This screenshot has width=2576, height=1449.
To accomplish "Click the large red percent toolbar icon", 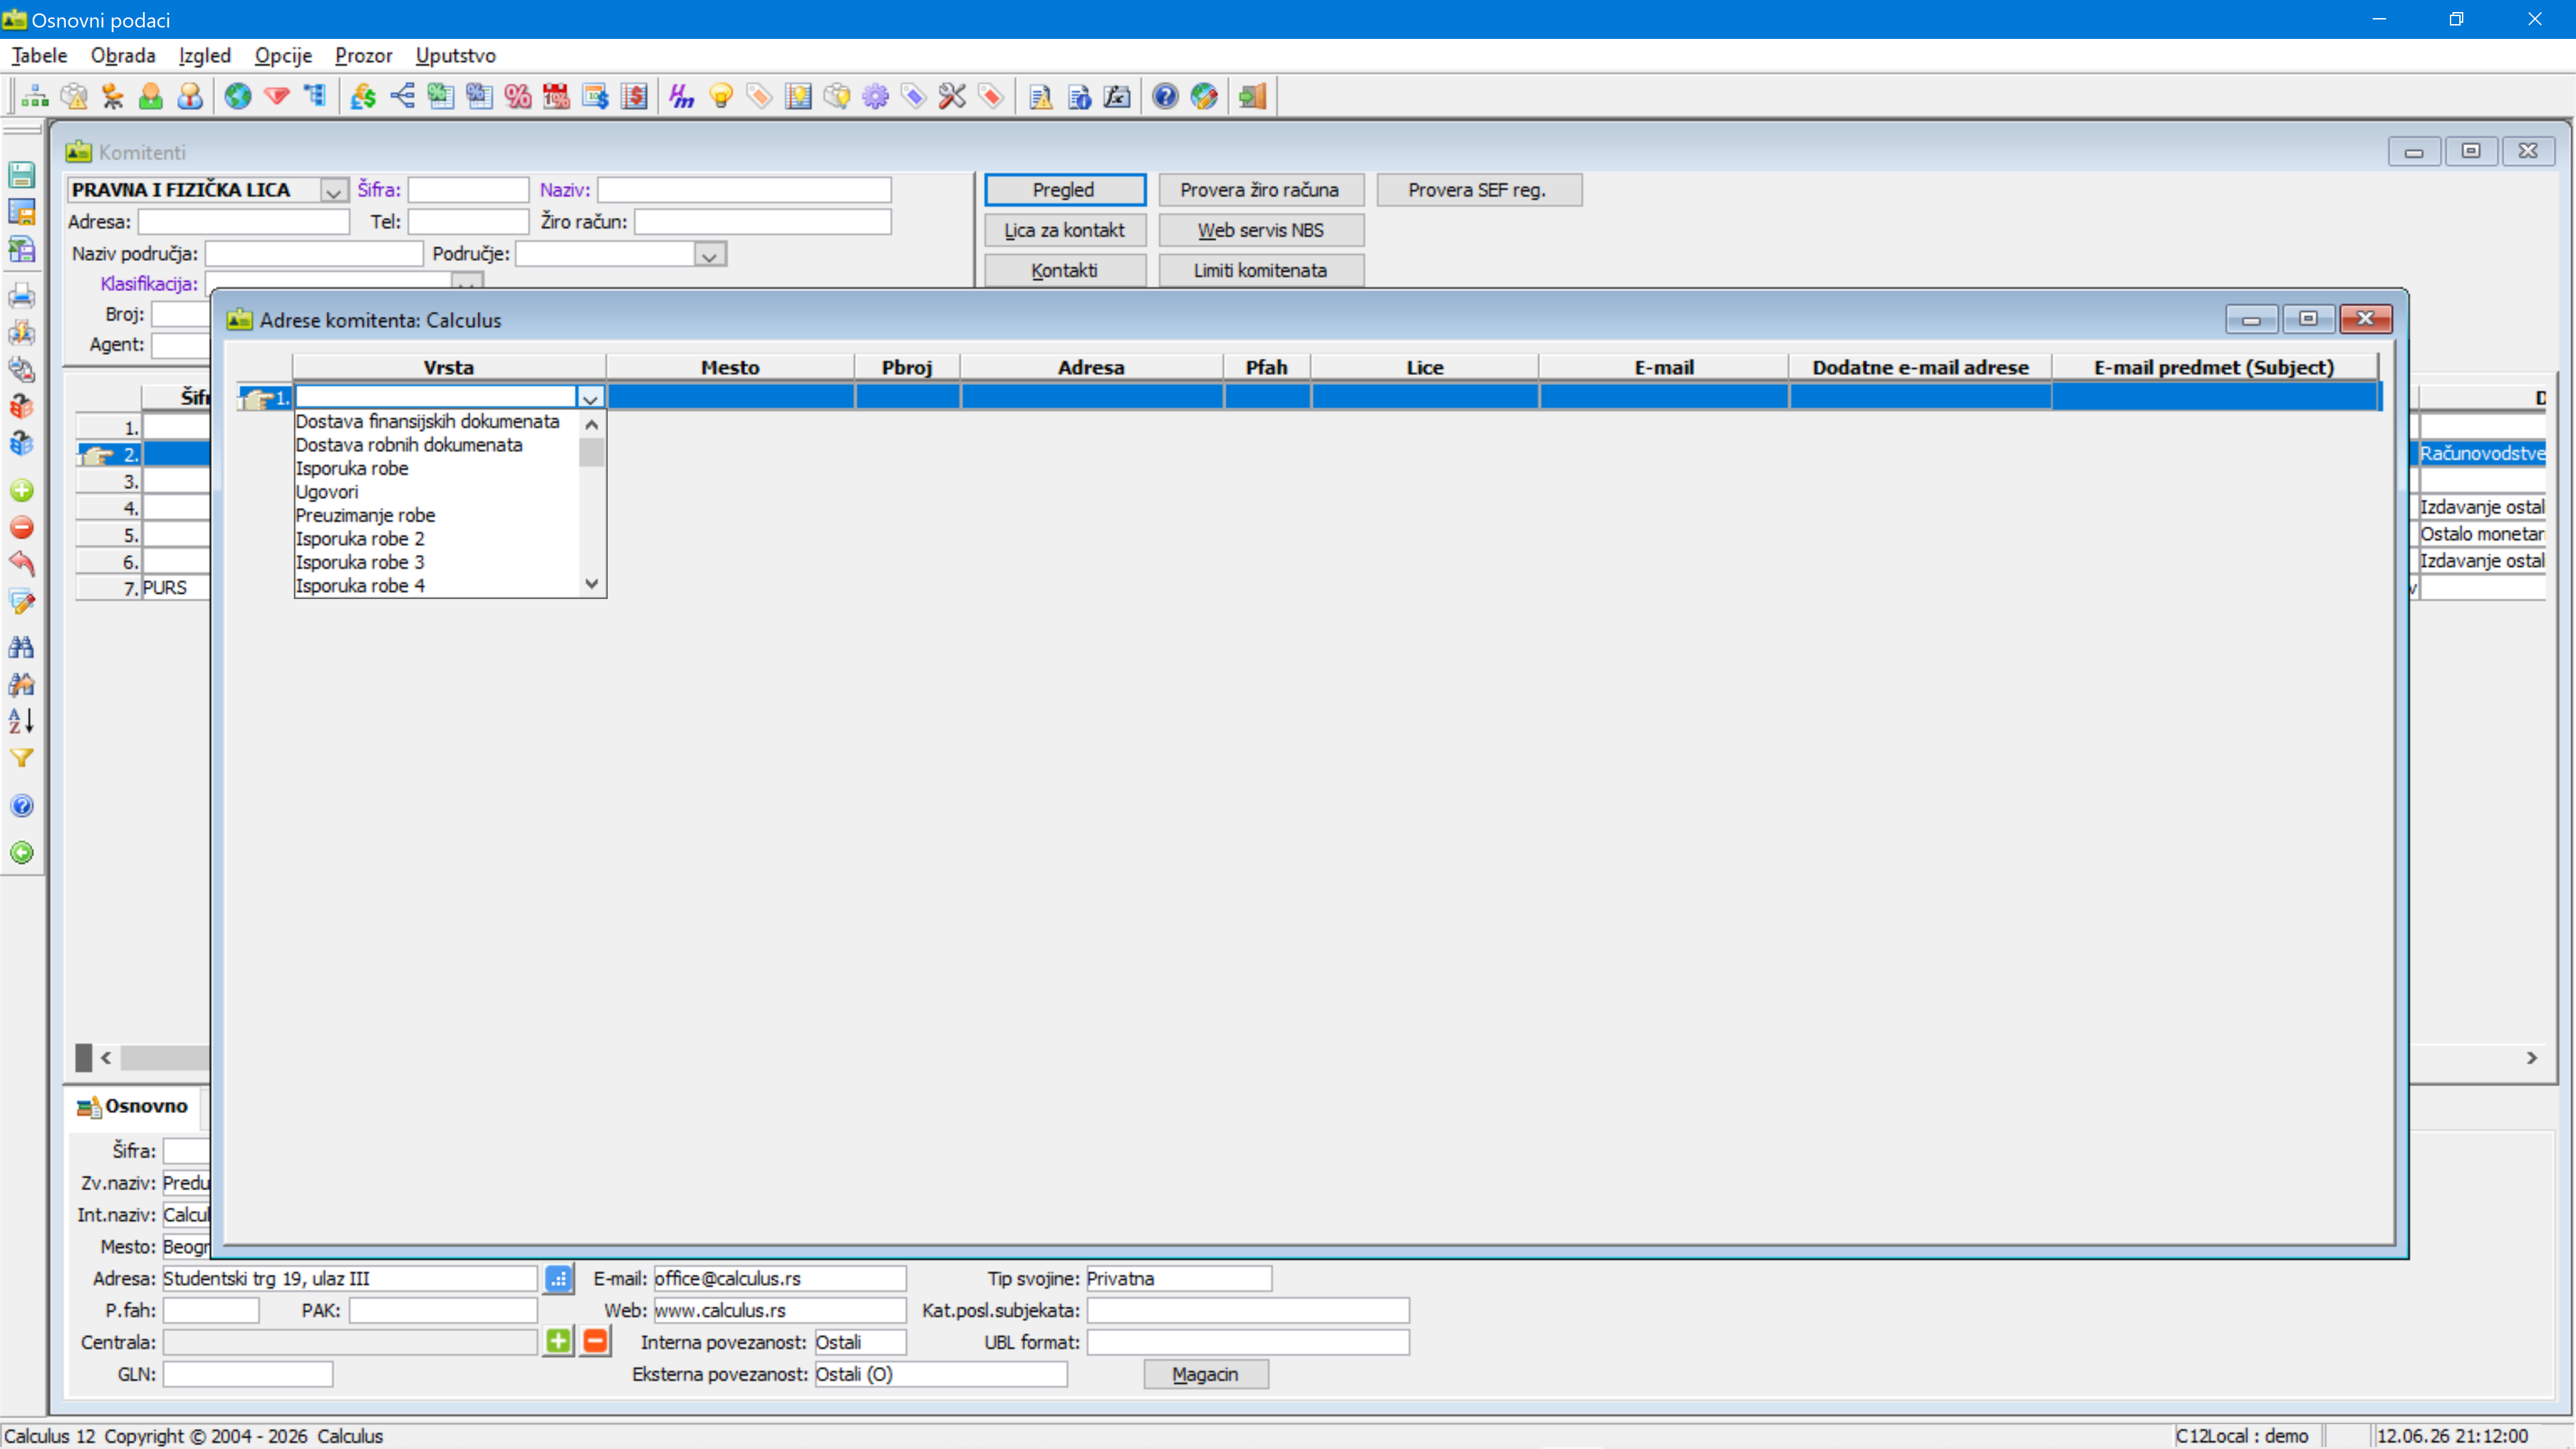I will [518, 97].
